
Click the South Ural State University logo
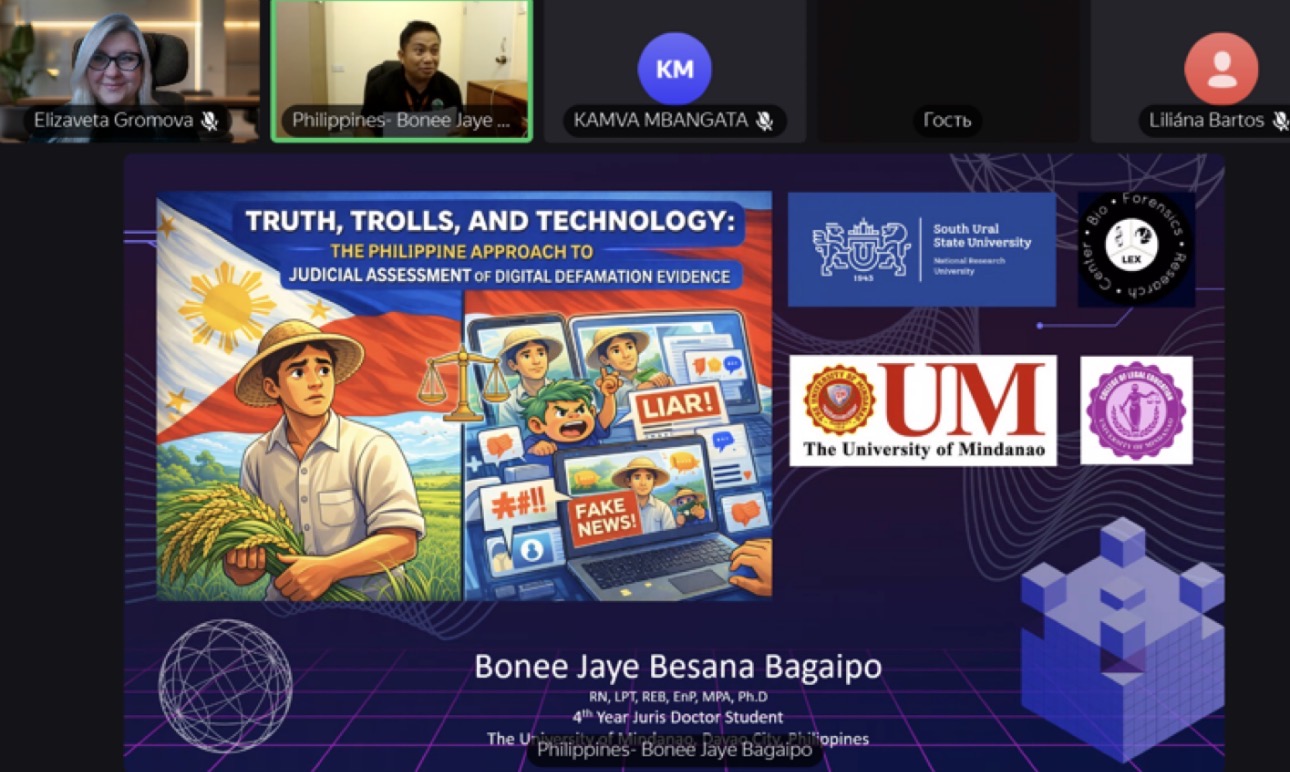(921, 249)
